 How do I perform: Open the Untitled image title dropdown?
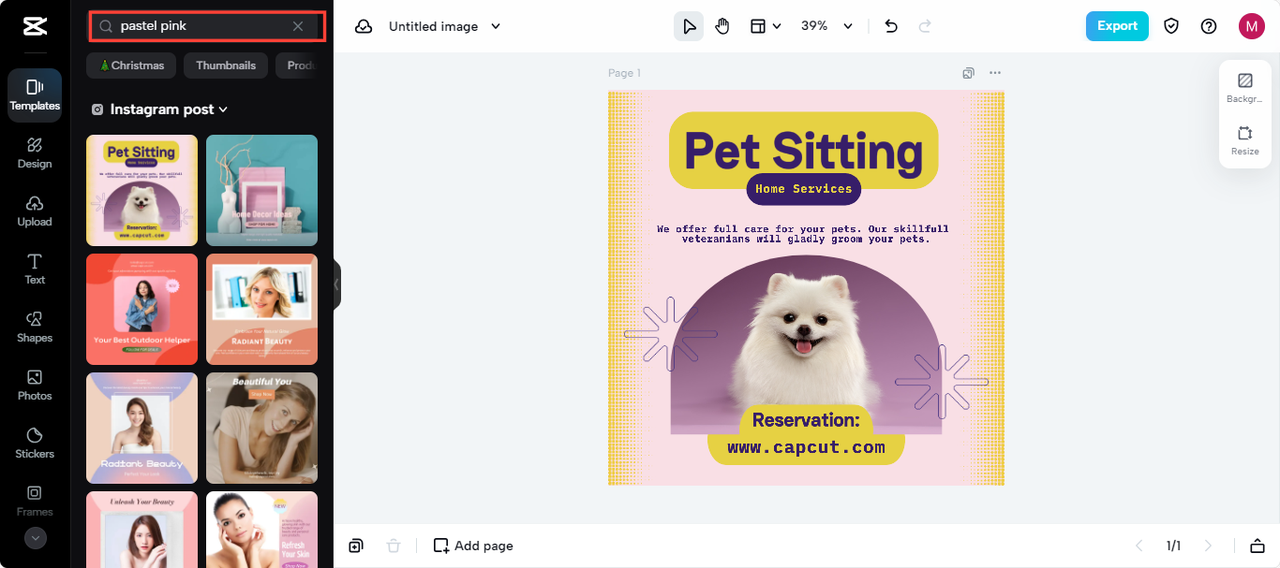[445, 27]
